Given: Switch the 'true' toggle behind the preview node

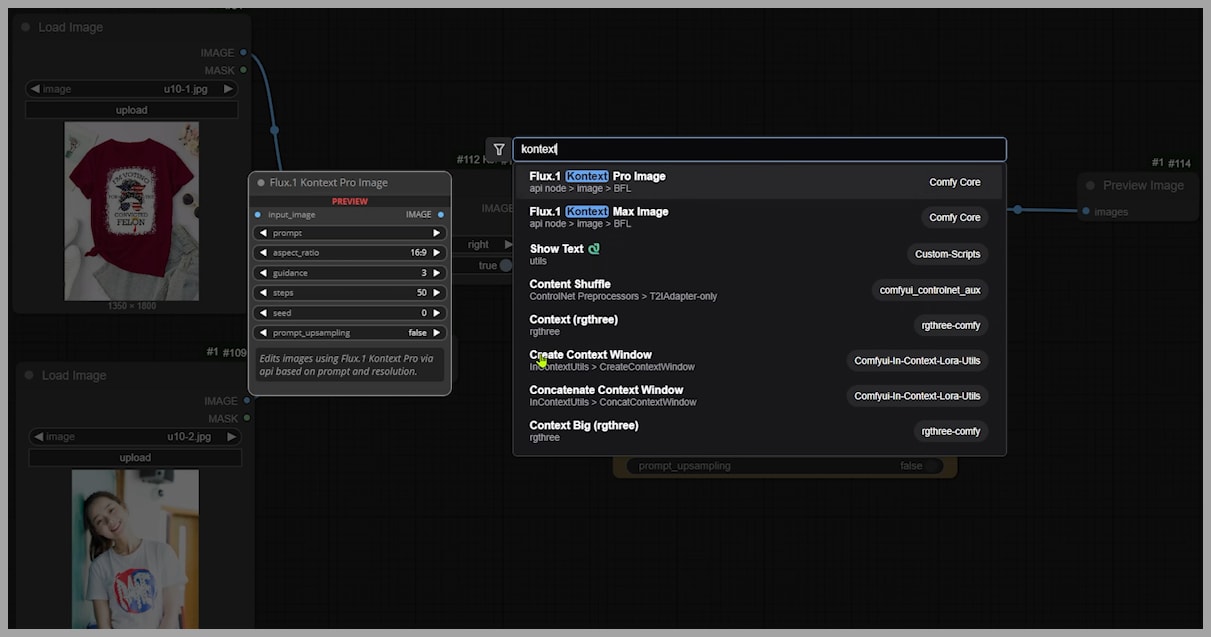Looking at the screenshot, I should (505, 266).
